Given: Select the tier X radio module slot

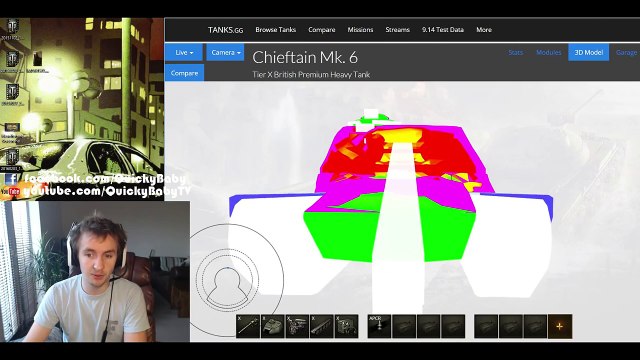Looking at the screenshot, I should (x=346, y=326).
